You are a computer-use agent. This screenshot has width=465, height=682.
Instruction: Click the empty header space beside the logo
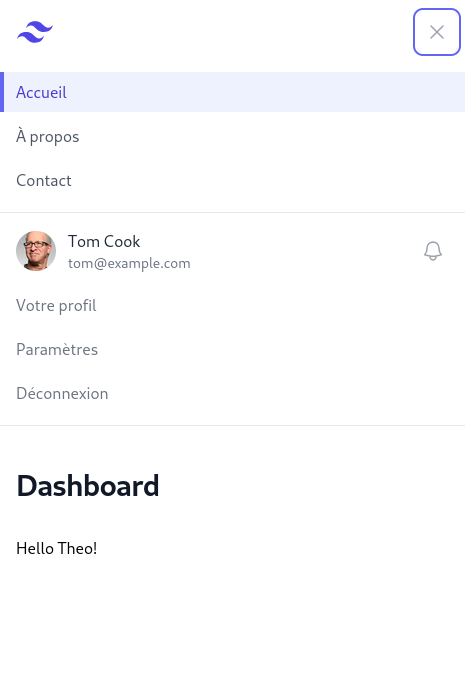coord(233,32)
